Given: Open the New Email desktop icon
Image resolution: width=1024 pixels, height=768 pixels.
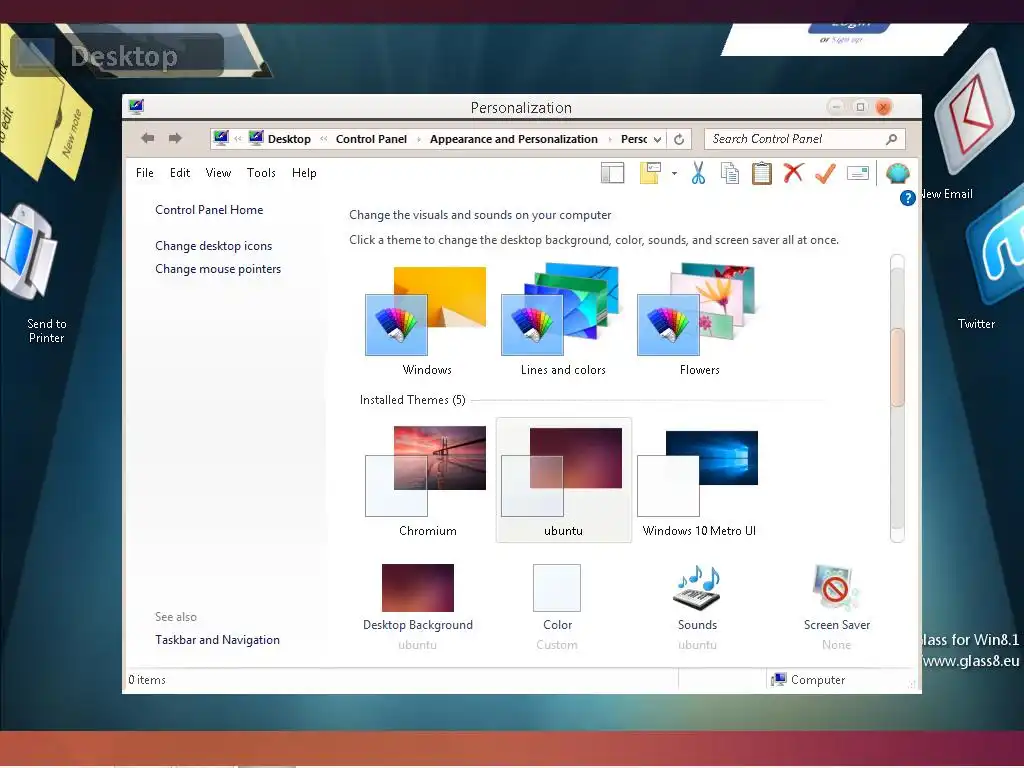Looking at the screenshot, I should pos(976,111).
